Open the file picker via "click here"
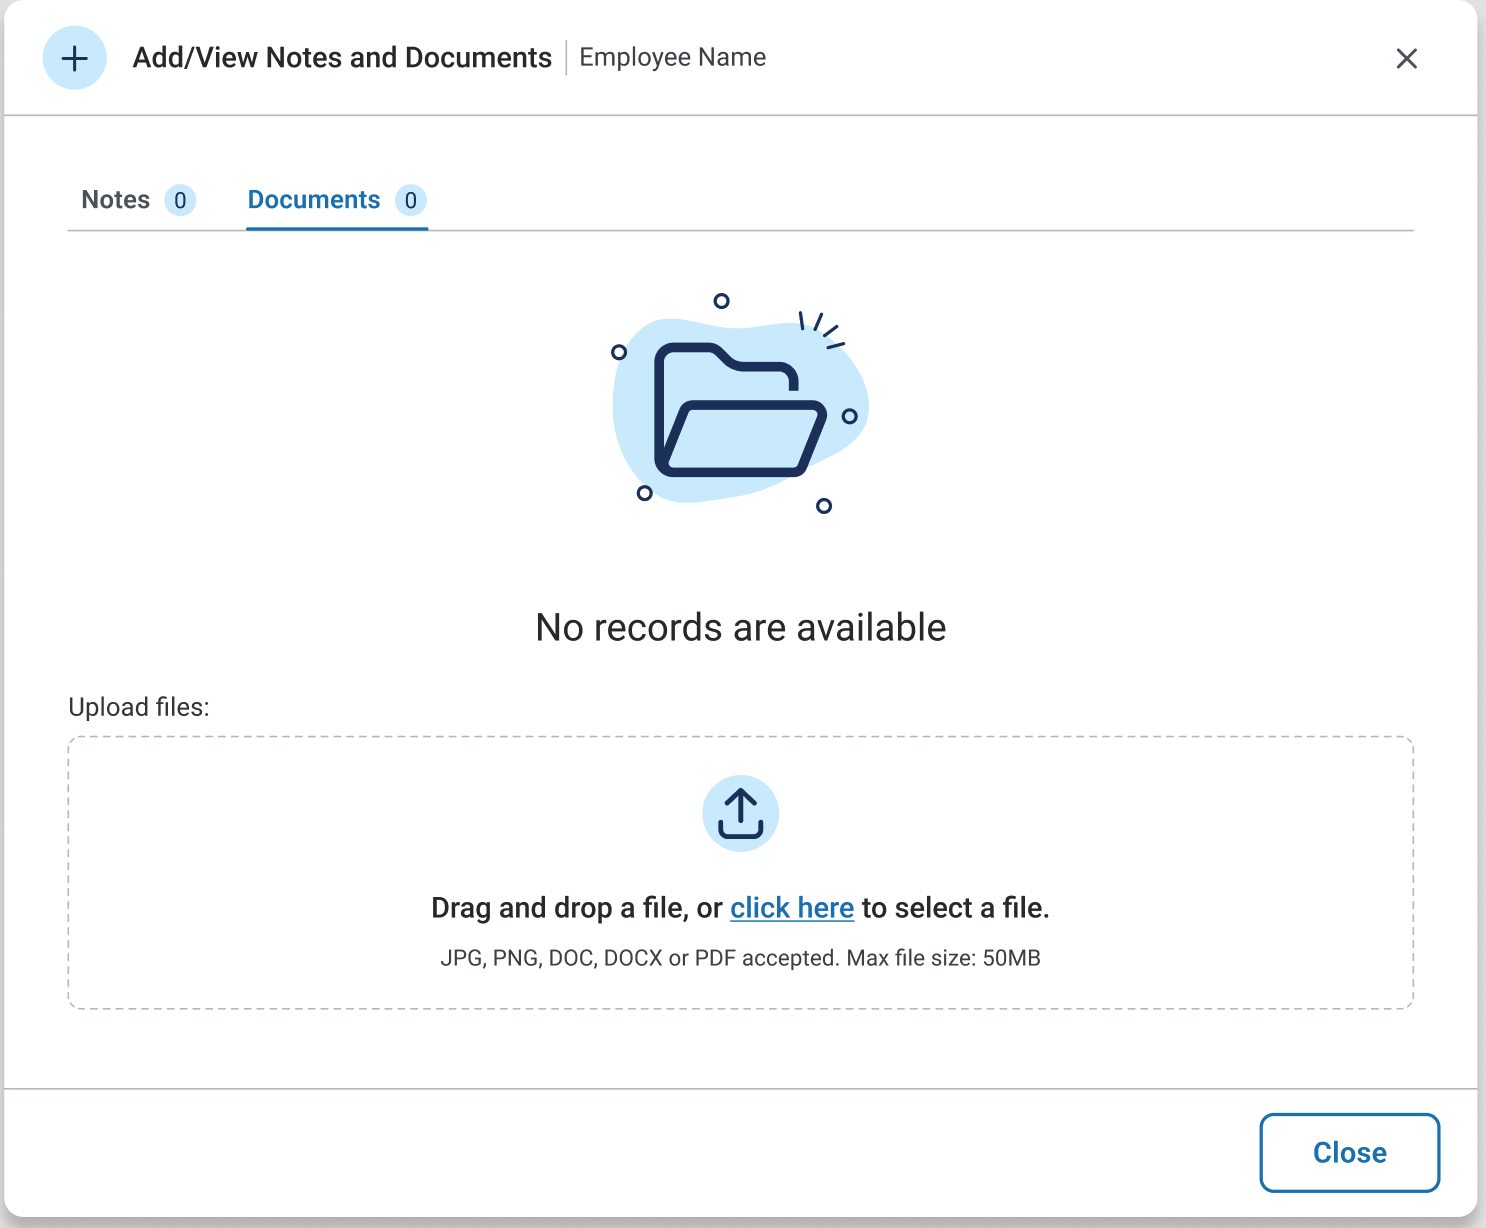The height and width of the screenshot is (1228, 1486). point(791,908)
